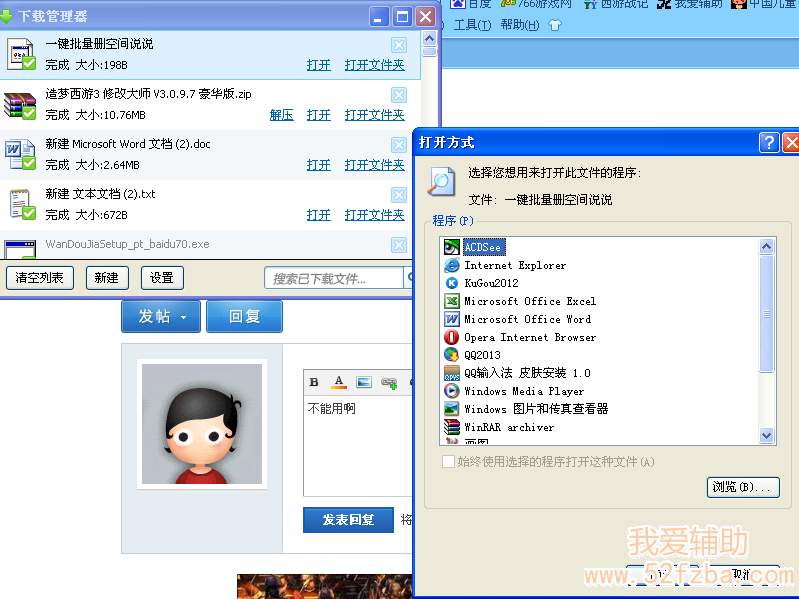799x599 pixels.
Task: Open the 发帖 dropdown button
Action: pyautogui.click(x=161, y=316)
